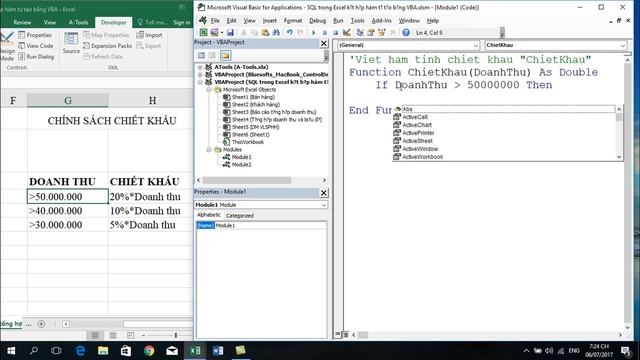Collapse the Microsoft Excel Objects folder
The width and height of the screenshot is (640, 360).
[208, 89]
